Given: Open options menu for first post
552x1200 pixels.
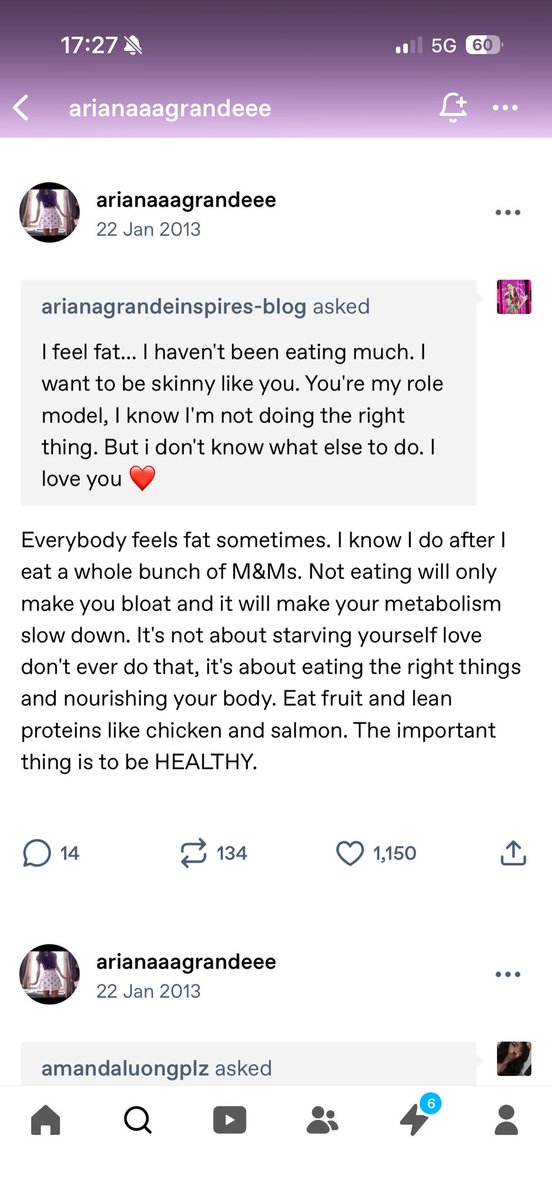Looking at the screenshot, I should [x=508, y=213].
